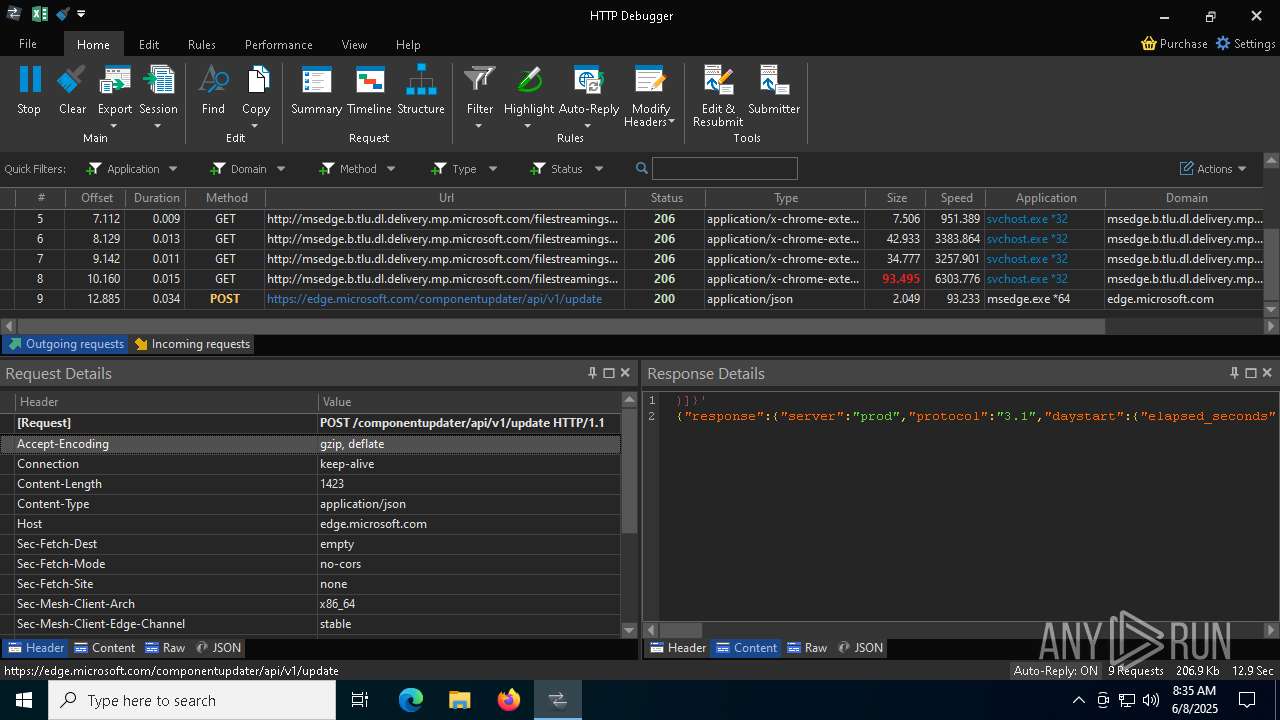
Task: Open request Raw tab
Action: point(165,648)
